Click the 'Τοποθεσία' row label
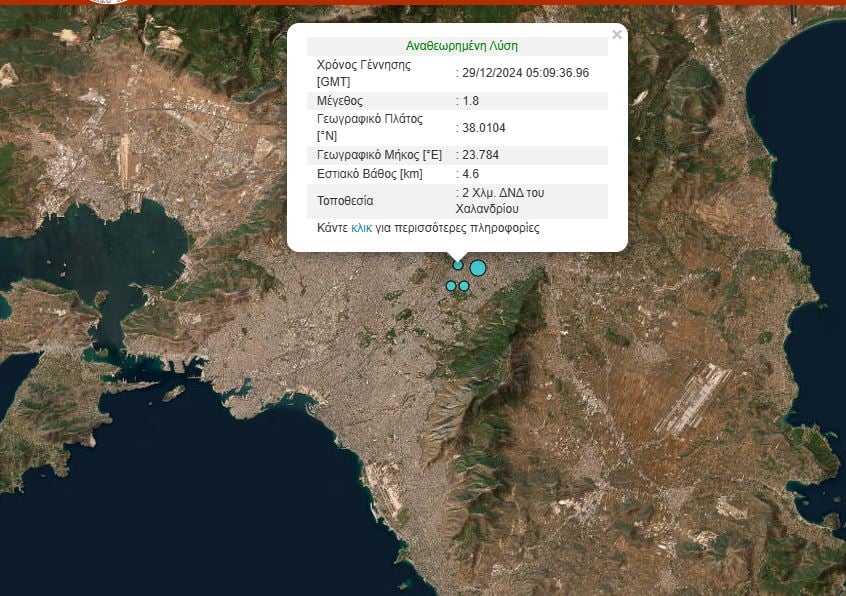 [x=345, y=201]
